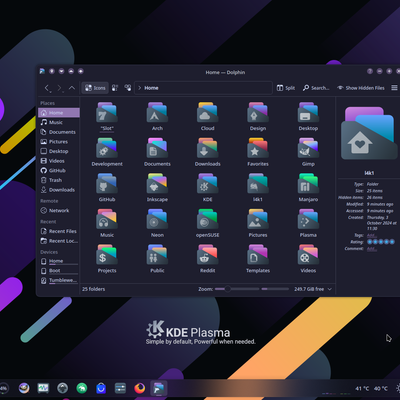Select the Public folder icon

coord(157,255)
